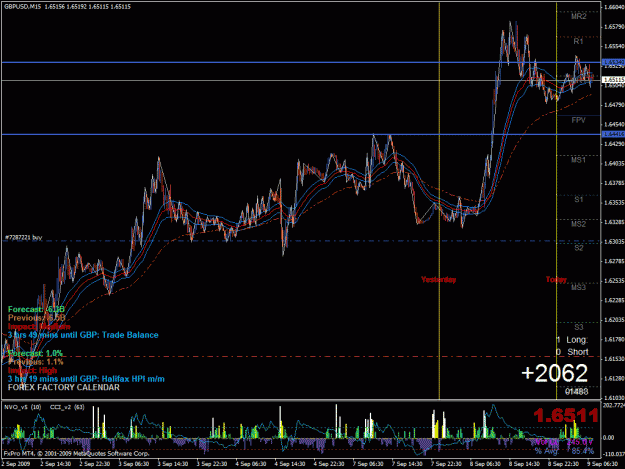
Task: Click the 4 Sep 14:30 time axis label
Action: click(x=290, y=464)
